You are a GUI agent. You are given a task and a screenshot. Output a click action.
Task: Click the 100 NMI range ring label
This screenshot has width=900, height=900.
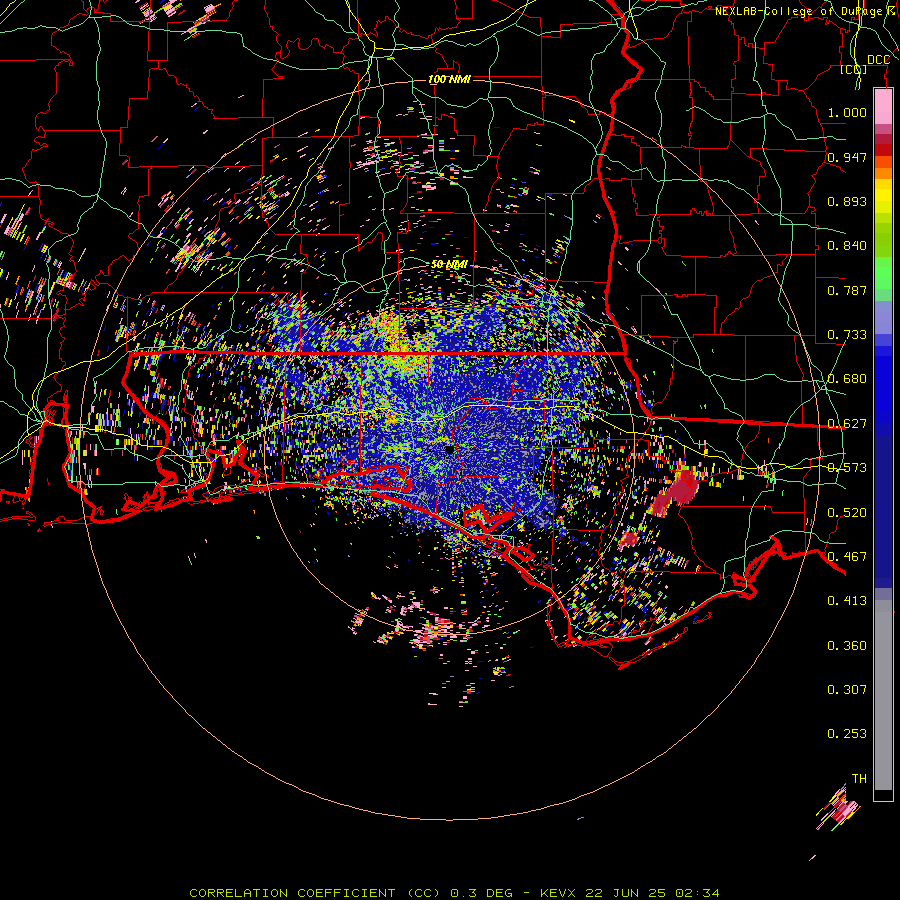pyautogui.click(x=449, y=79)
